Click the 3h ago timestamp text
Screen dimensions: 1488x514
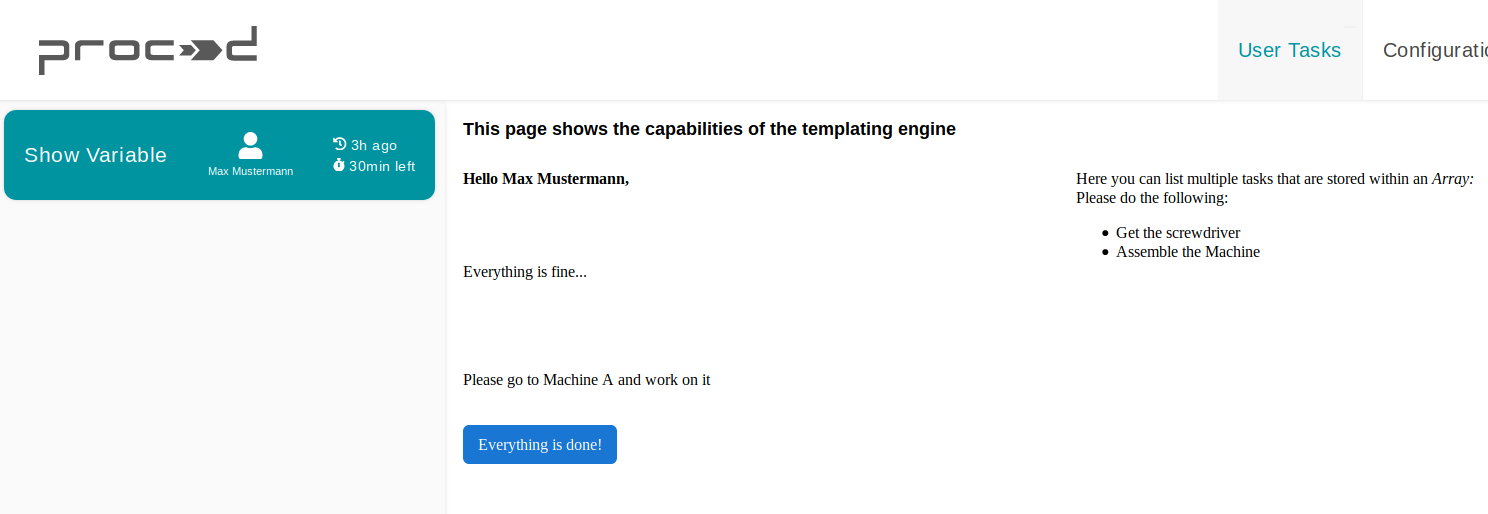click(374, 145)
